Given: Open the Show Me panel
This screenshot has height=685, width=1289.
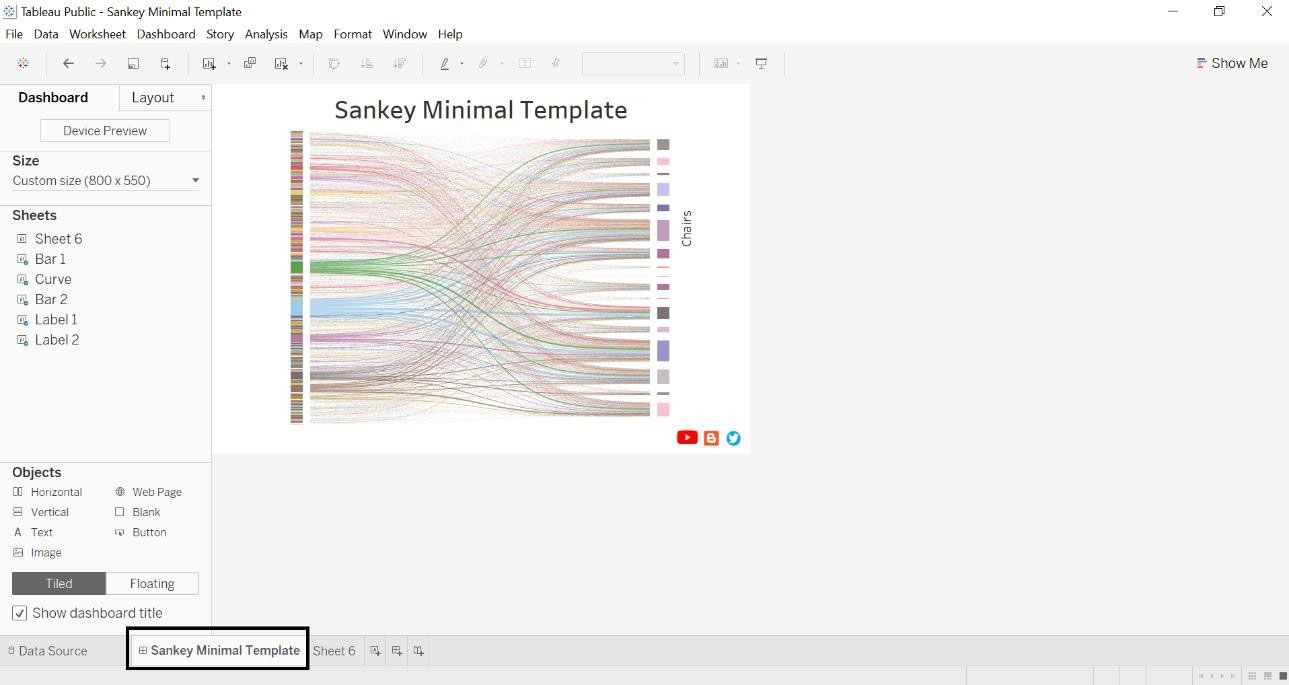Looking at the screenshot, I should pyautogui.click(x=1232, y=63).
